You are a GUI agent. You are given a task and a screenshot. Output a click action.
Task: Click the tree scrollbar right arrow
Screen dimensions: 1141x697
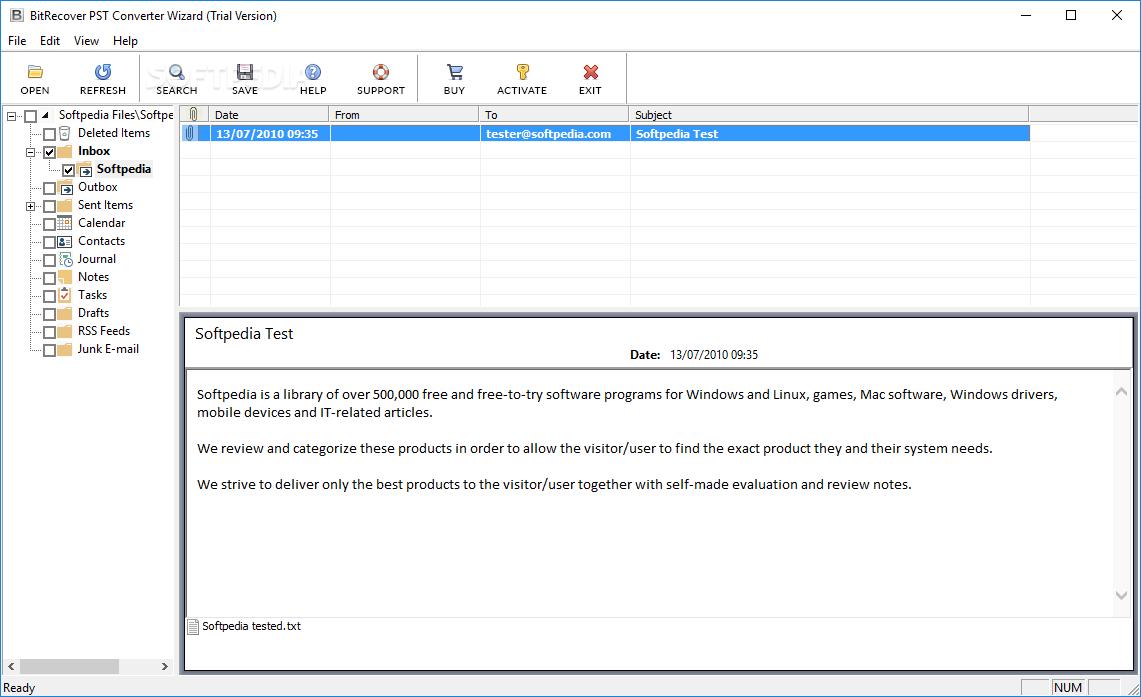coord(164,666)
